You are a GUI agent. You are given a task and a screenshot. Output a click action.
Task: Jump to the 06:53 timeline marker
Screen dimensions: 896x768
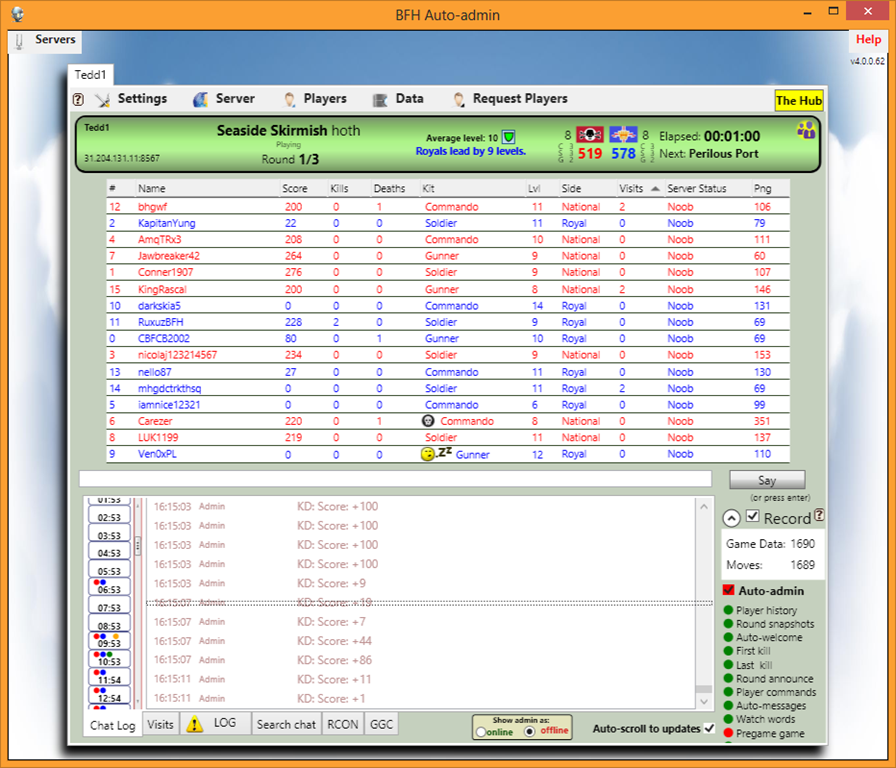click(x=109, y=586)
